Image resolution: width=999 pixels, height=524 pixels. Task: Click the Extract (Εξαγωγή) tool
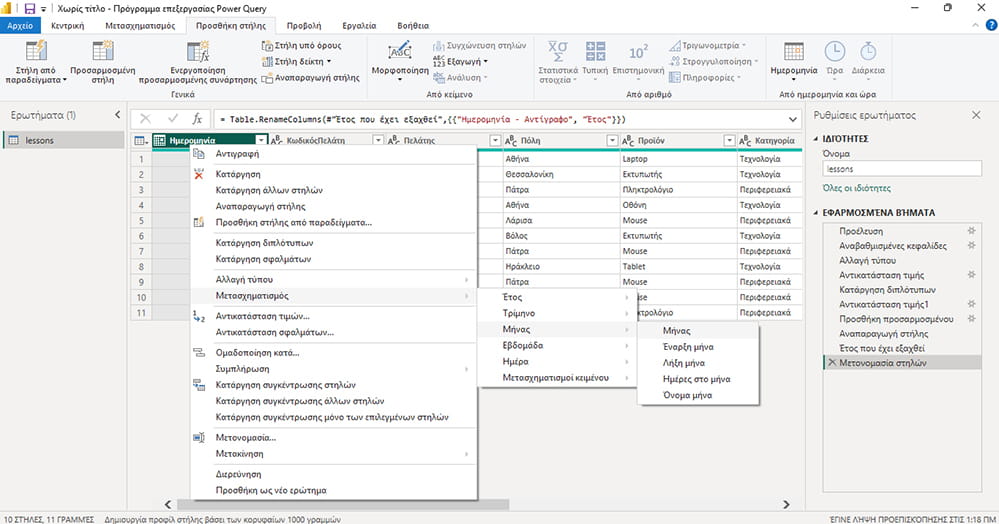[x=460, y=62]
